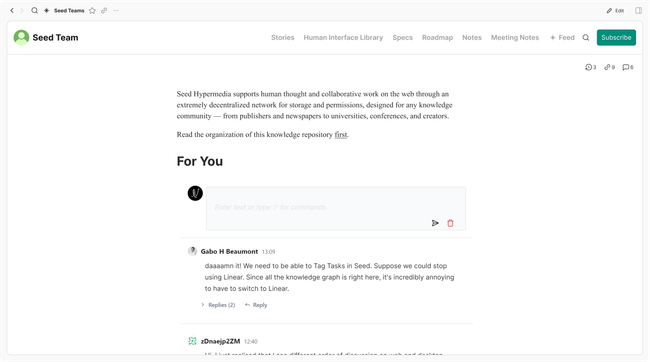Follow the 'first' hyperlink in the text

click(x=341, y=134)
